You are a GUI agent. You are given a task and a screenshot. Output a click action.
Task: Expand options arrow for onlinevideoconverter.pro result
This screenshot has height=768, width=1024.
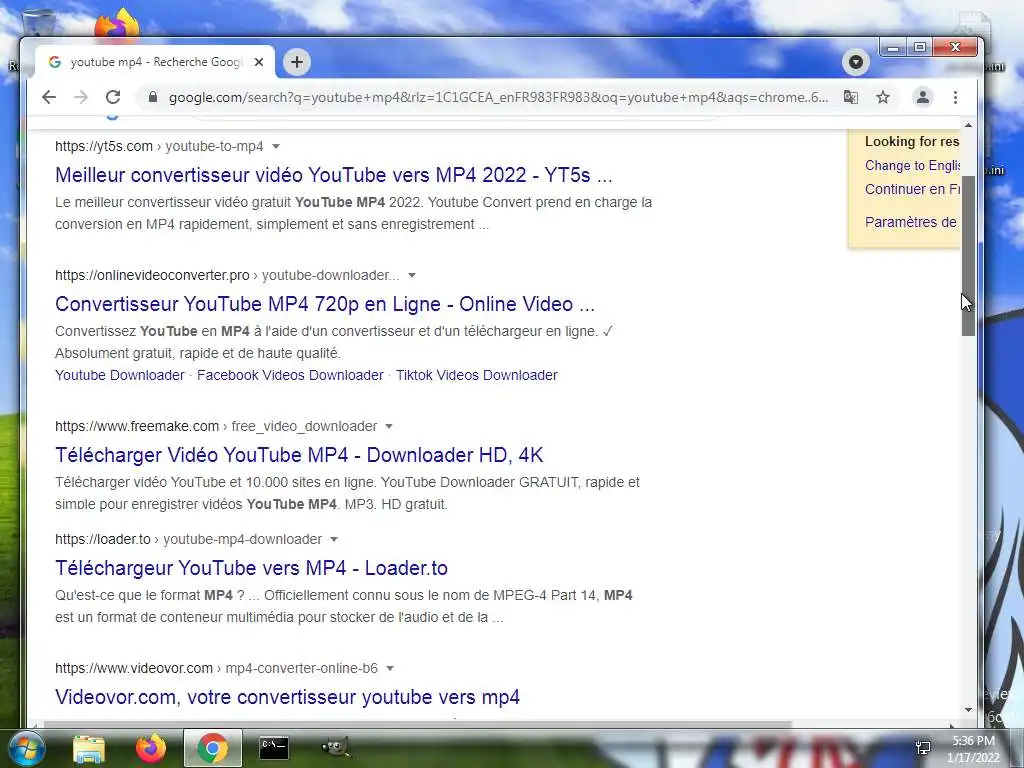(412, 276)
